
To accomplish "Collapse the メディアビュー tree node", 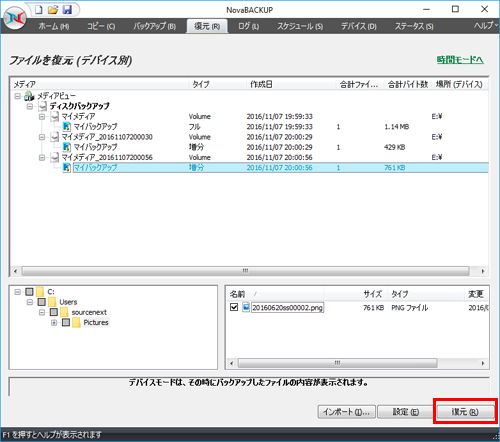I will pos(17,96).
